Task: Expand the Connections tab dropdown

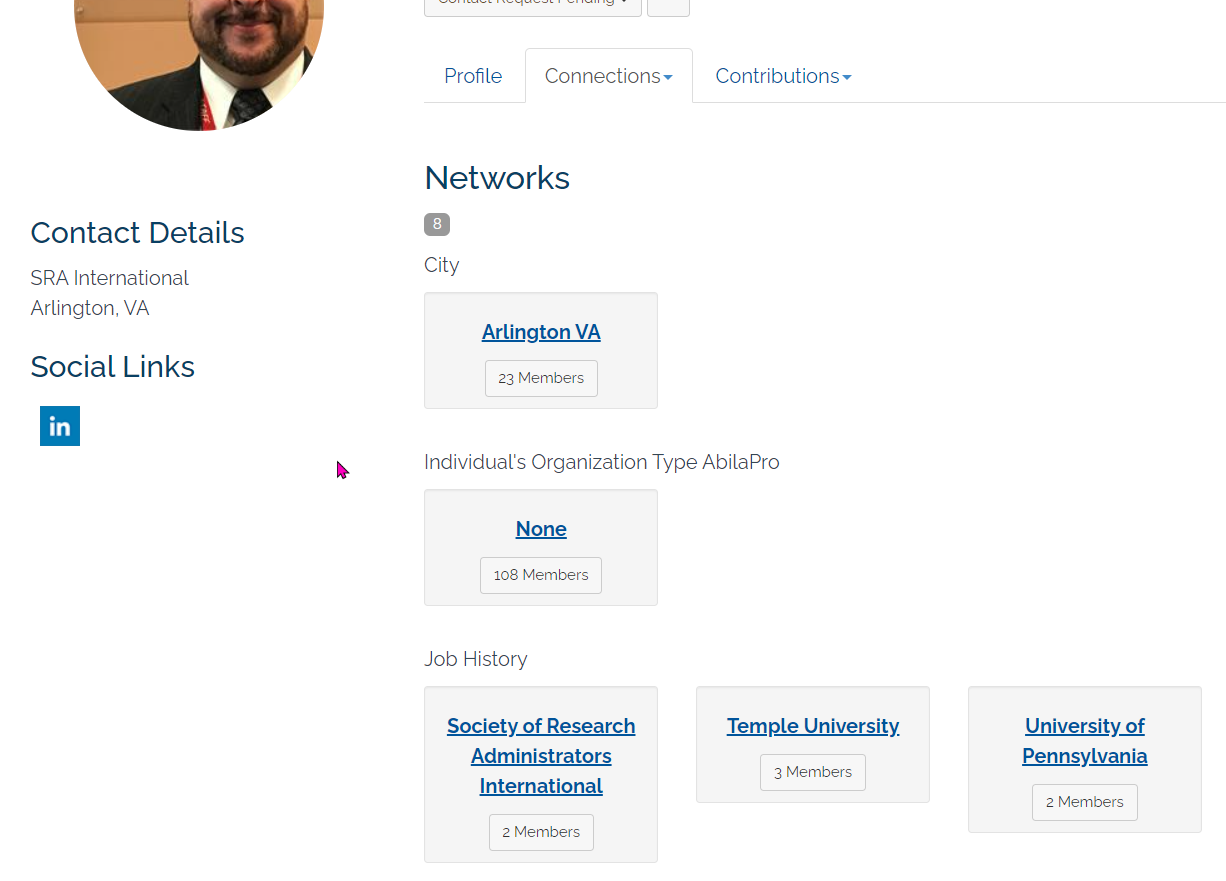Action: point(609,76)
